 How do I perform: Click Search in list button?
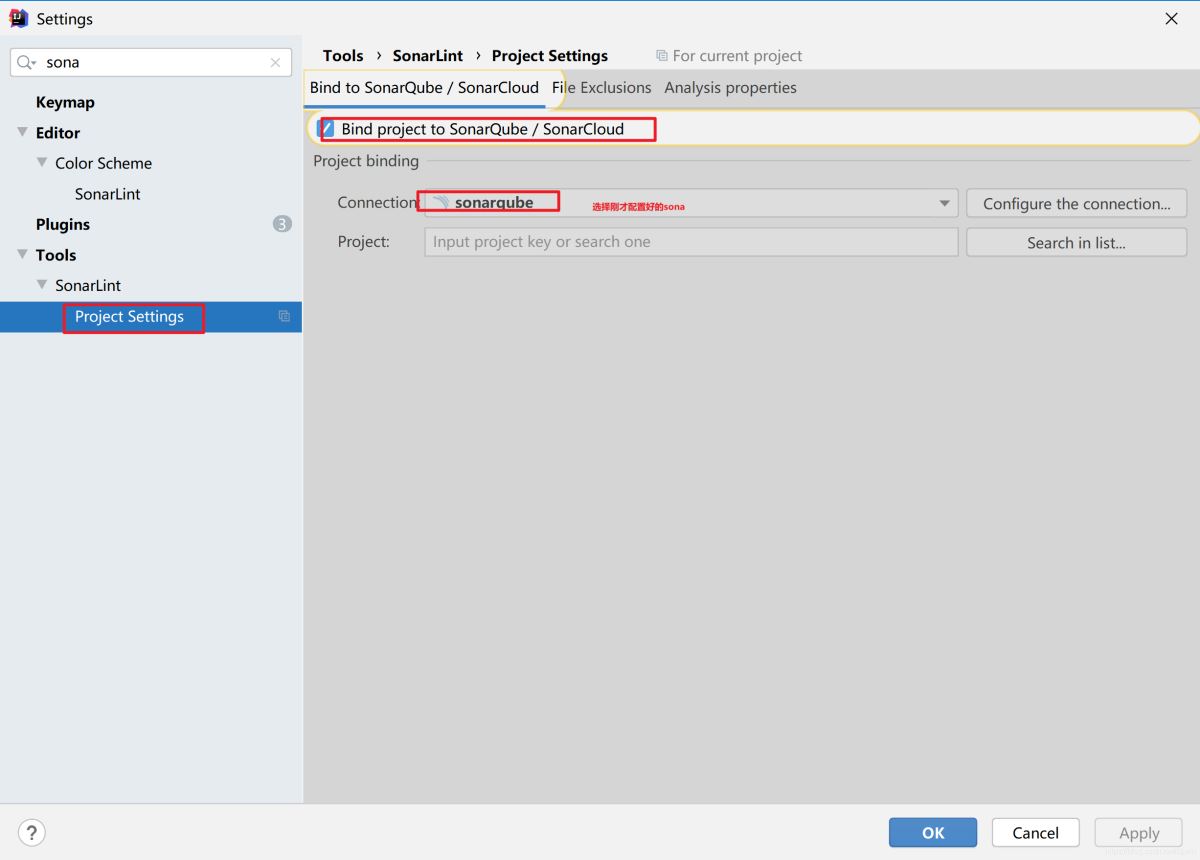(1076, 242)
